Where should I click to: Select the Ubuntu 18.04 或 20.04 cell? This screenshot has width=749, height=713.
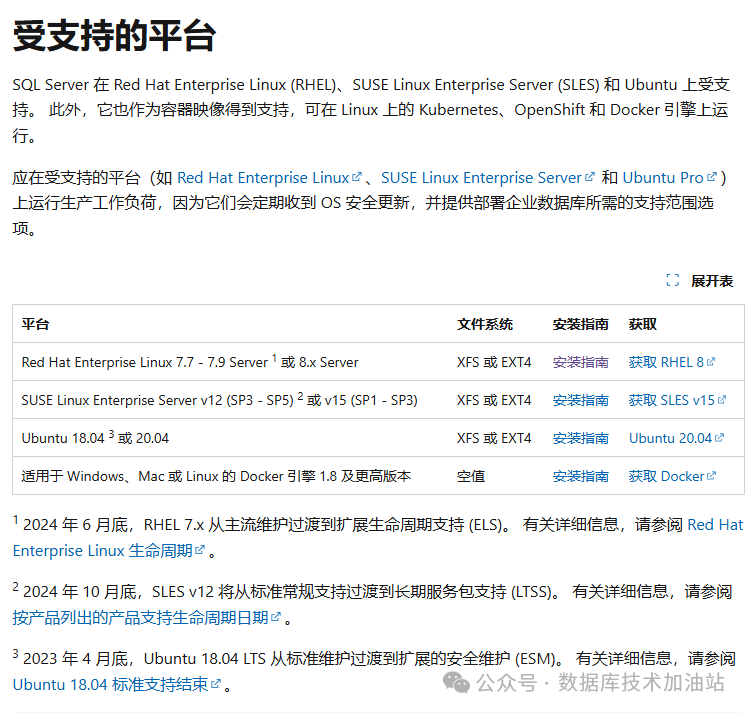(x=95, y=437)
